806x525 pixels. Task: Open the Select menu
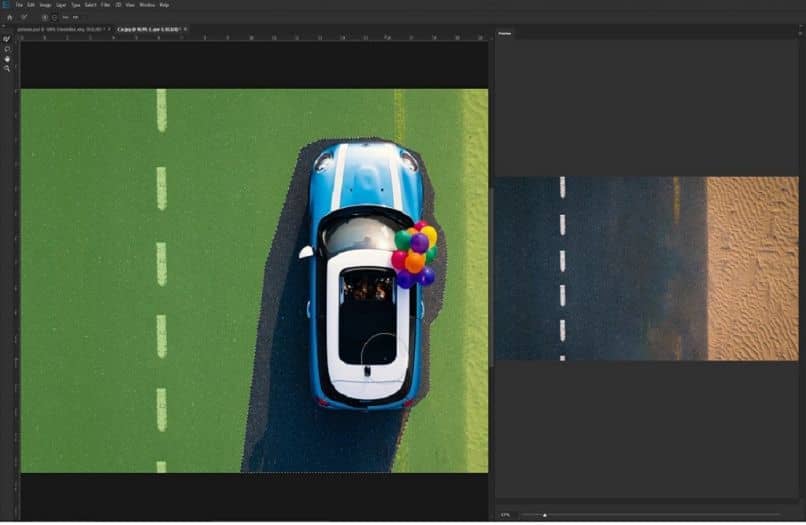90,5
